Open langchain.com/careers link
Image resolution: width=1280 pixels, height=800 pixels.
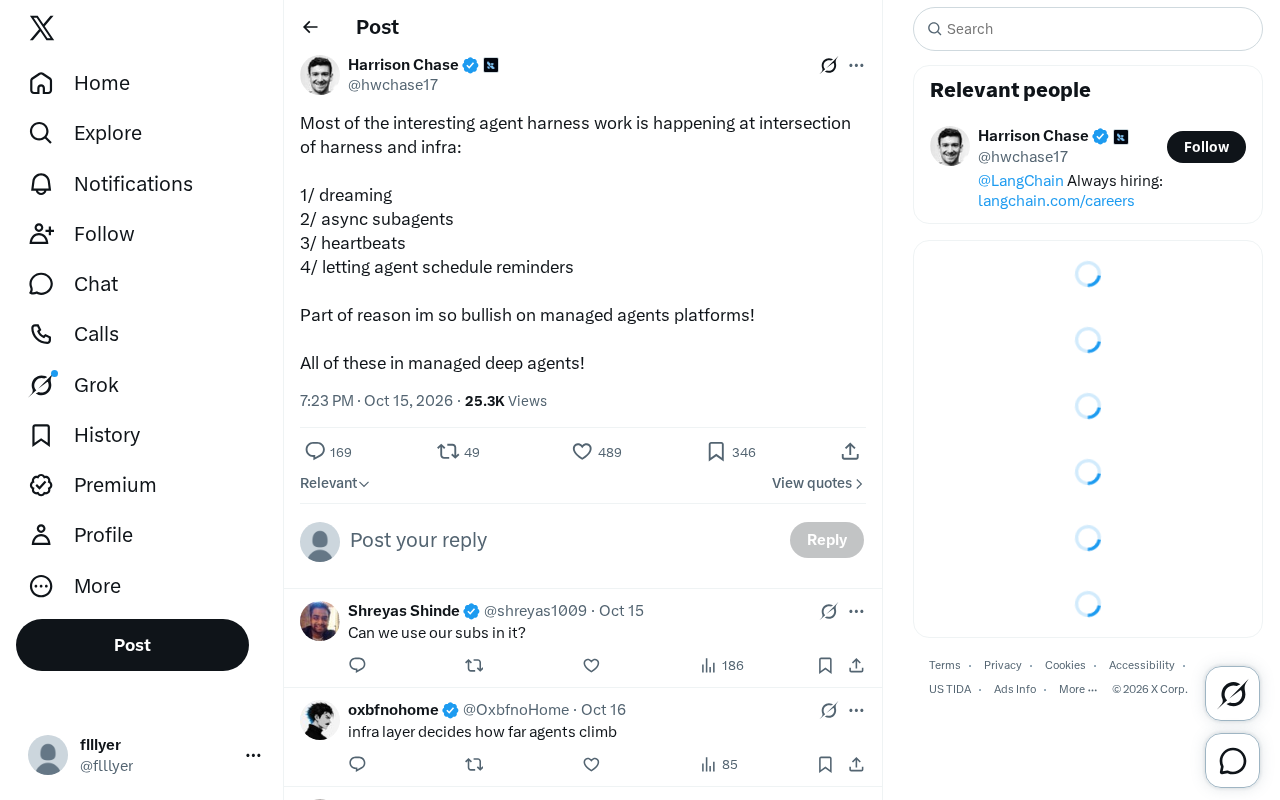coord(1056,201)
